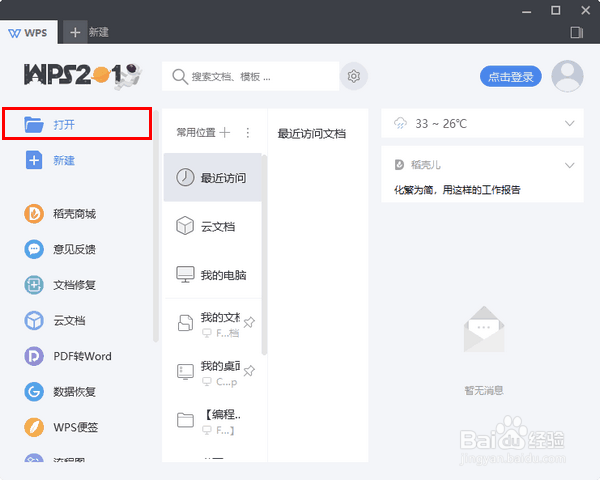Click the 新建 plus icon in sidebar
Image resolution: width=600 pixels, height=480 pixels.
click(x=34, y=160)
